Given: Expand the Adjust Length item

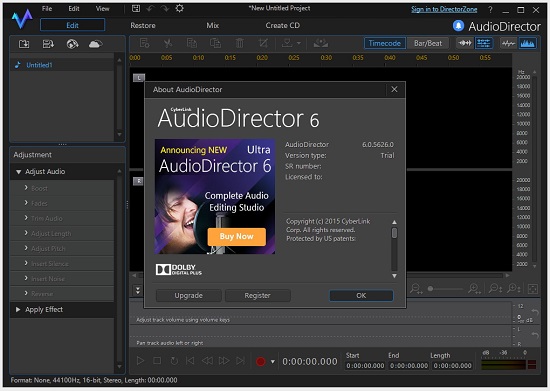Looking at the screenshot, I should click(26, 233).
